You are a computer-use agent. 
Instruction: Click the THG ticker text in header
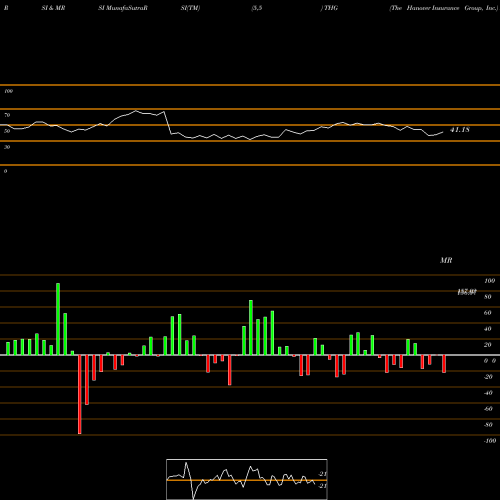[331, 8]
